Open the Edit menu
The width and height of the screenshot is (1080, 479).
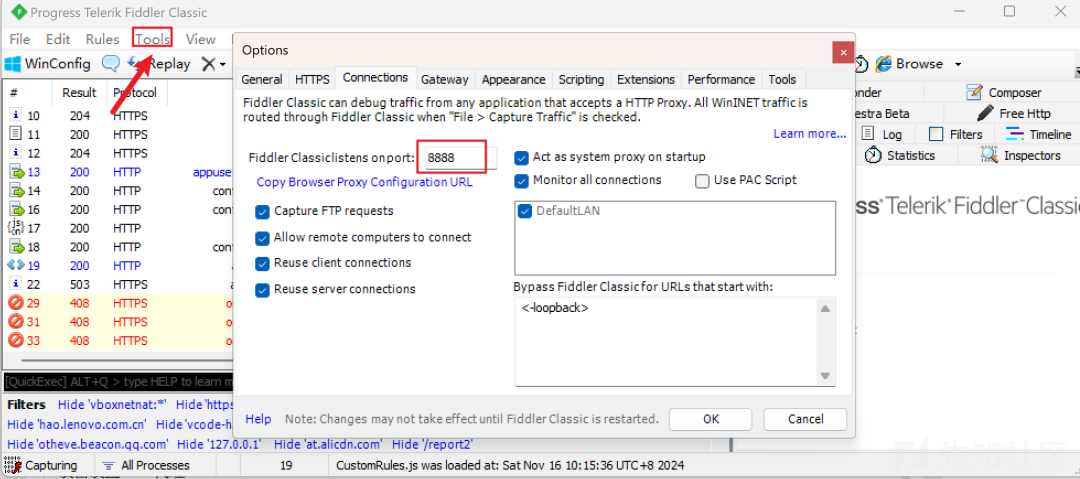tap(58, 39)
